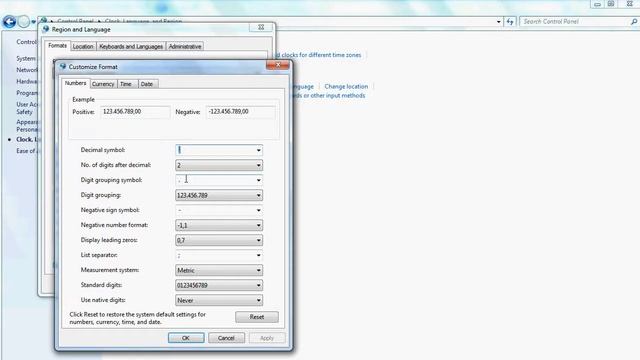The width and height of the screenshot is (640, 360).
Task: Click the Clock sidebar category
Action: tap(27, 140)
